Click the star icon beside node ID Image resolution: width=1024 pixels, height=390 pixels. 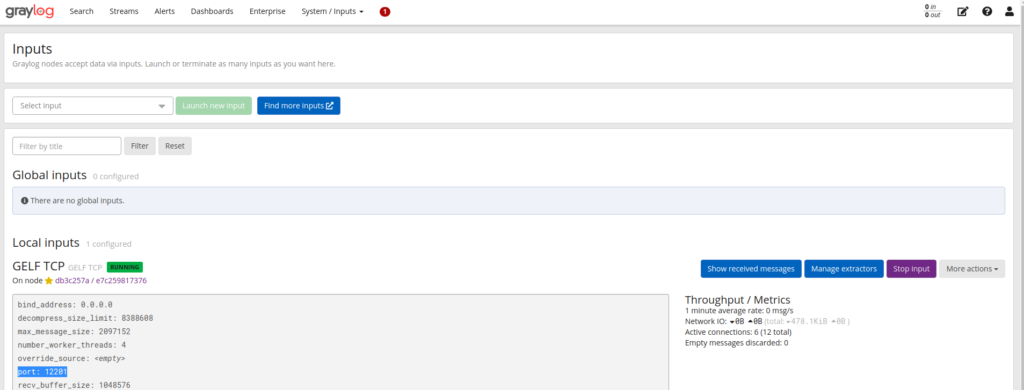pyautogui.click(x=48, y=281)
